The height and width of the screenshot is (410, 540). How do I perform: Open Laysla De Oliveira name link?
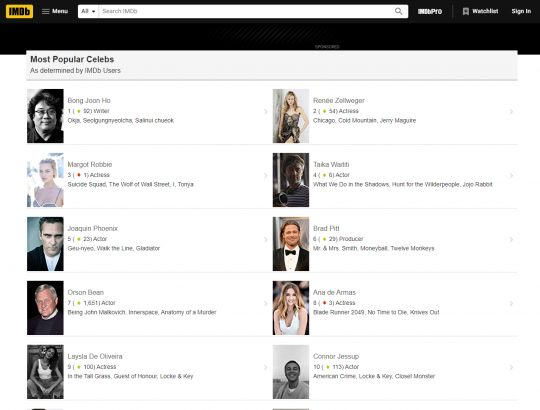click(x=95, y=357)
